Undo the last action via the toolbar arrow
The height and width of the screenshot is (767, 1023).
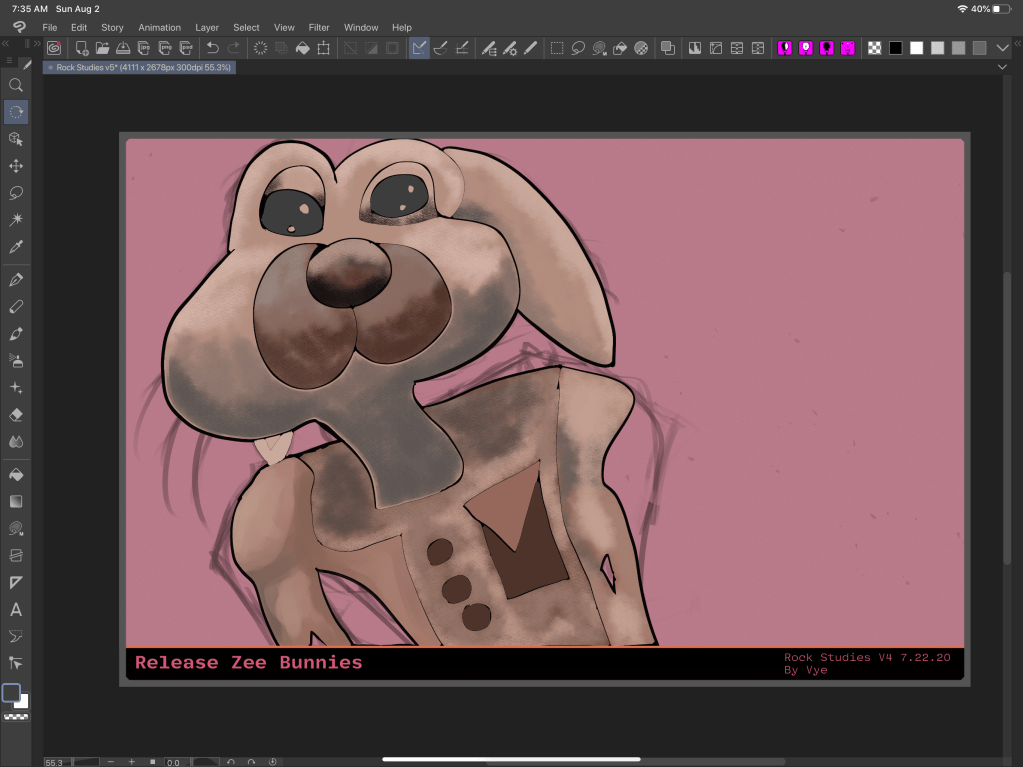[213, 47]
